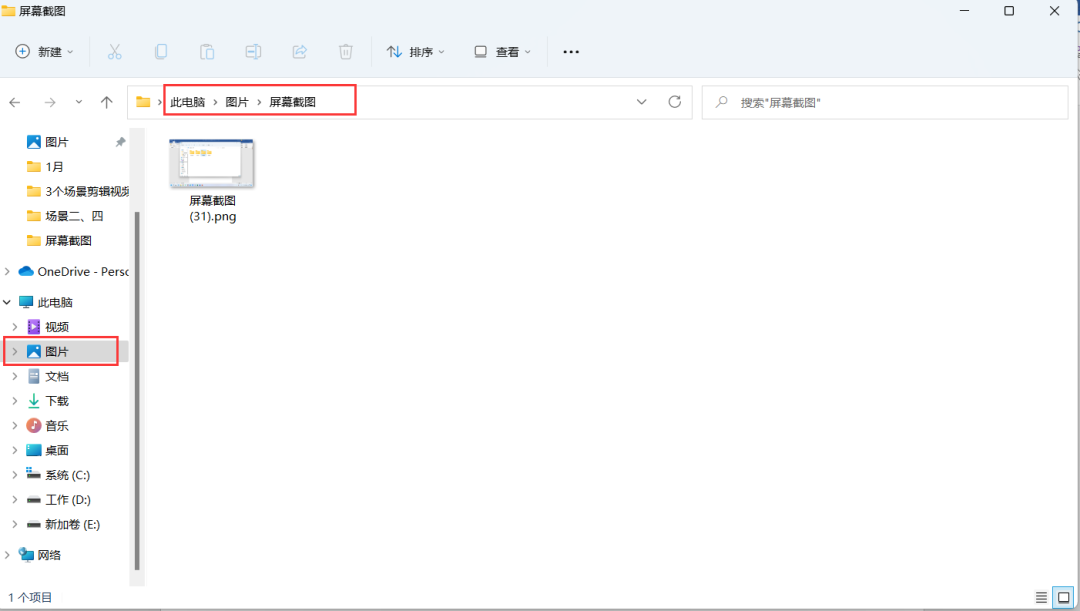Viewport: 1080px width, 611px height.
Task: Click the Cut icon in the toolbar
Action: [114, 51]
